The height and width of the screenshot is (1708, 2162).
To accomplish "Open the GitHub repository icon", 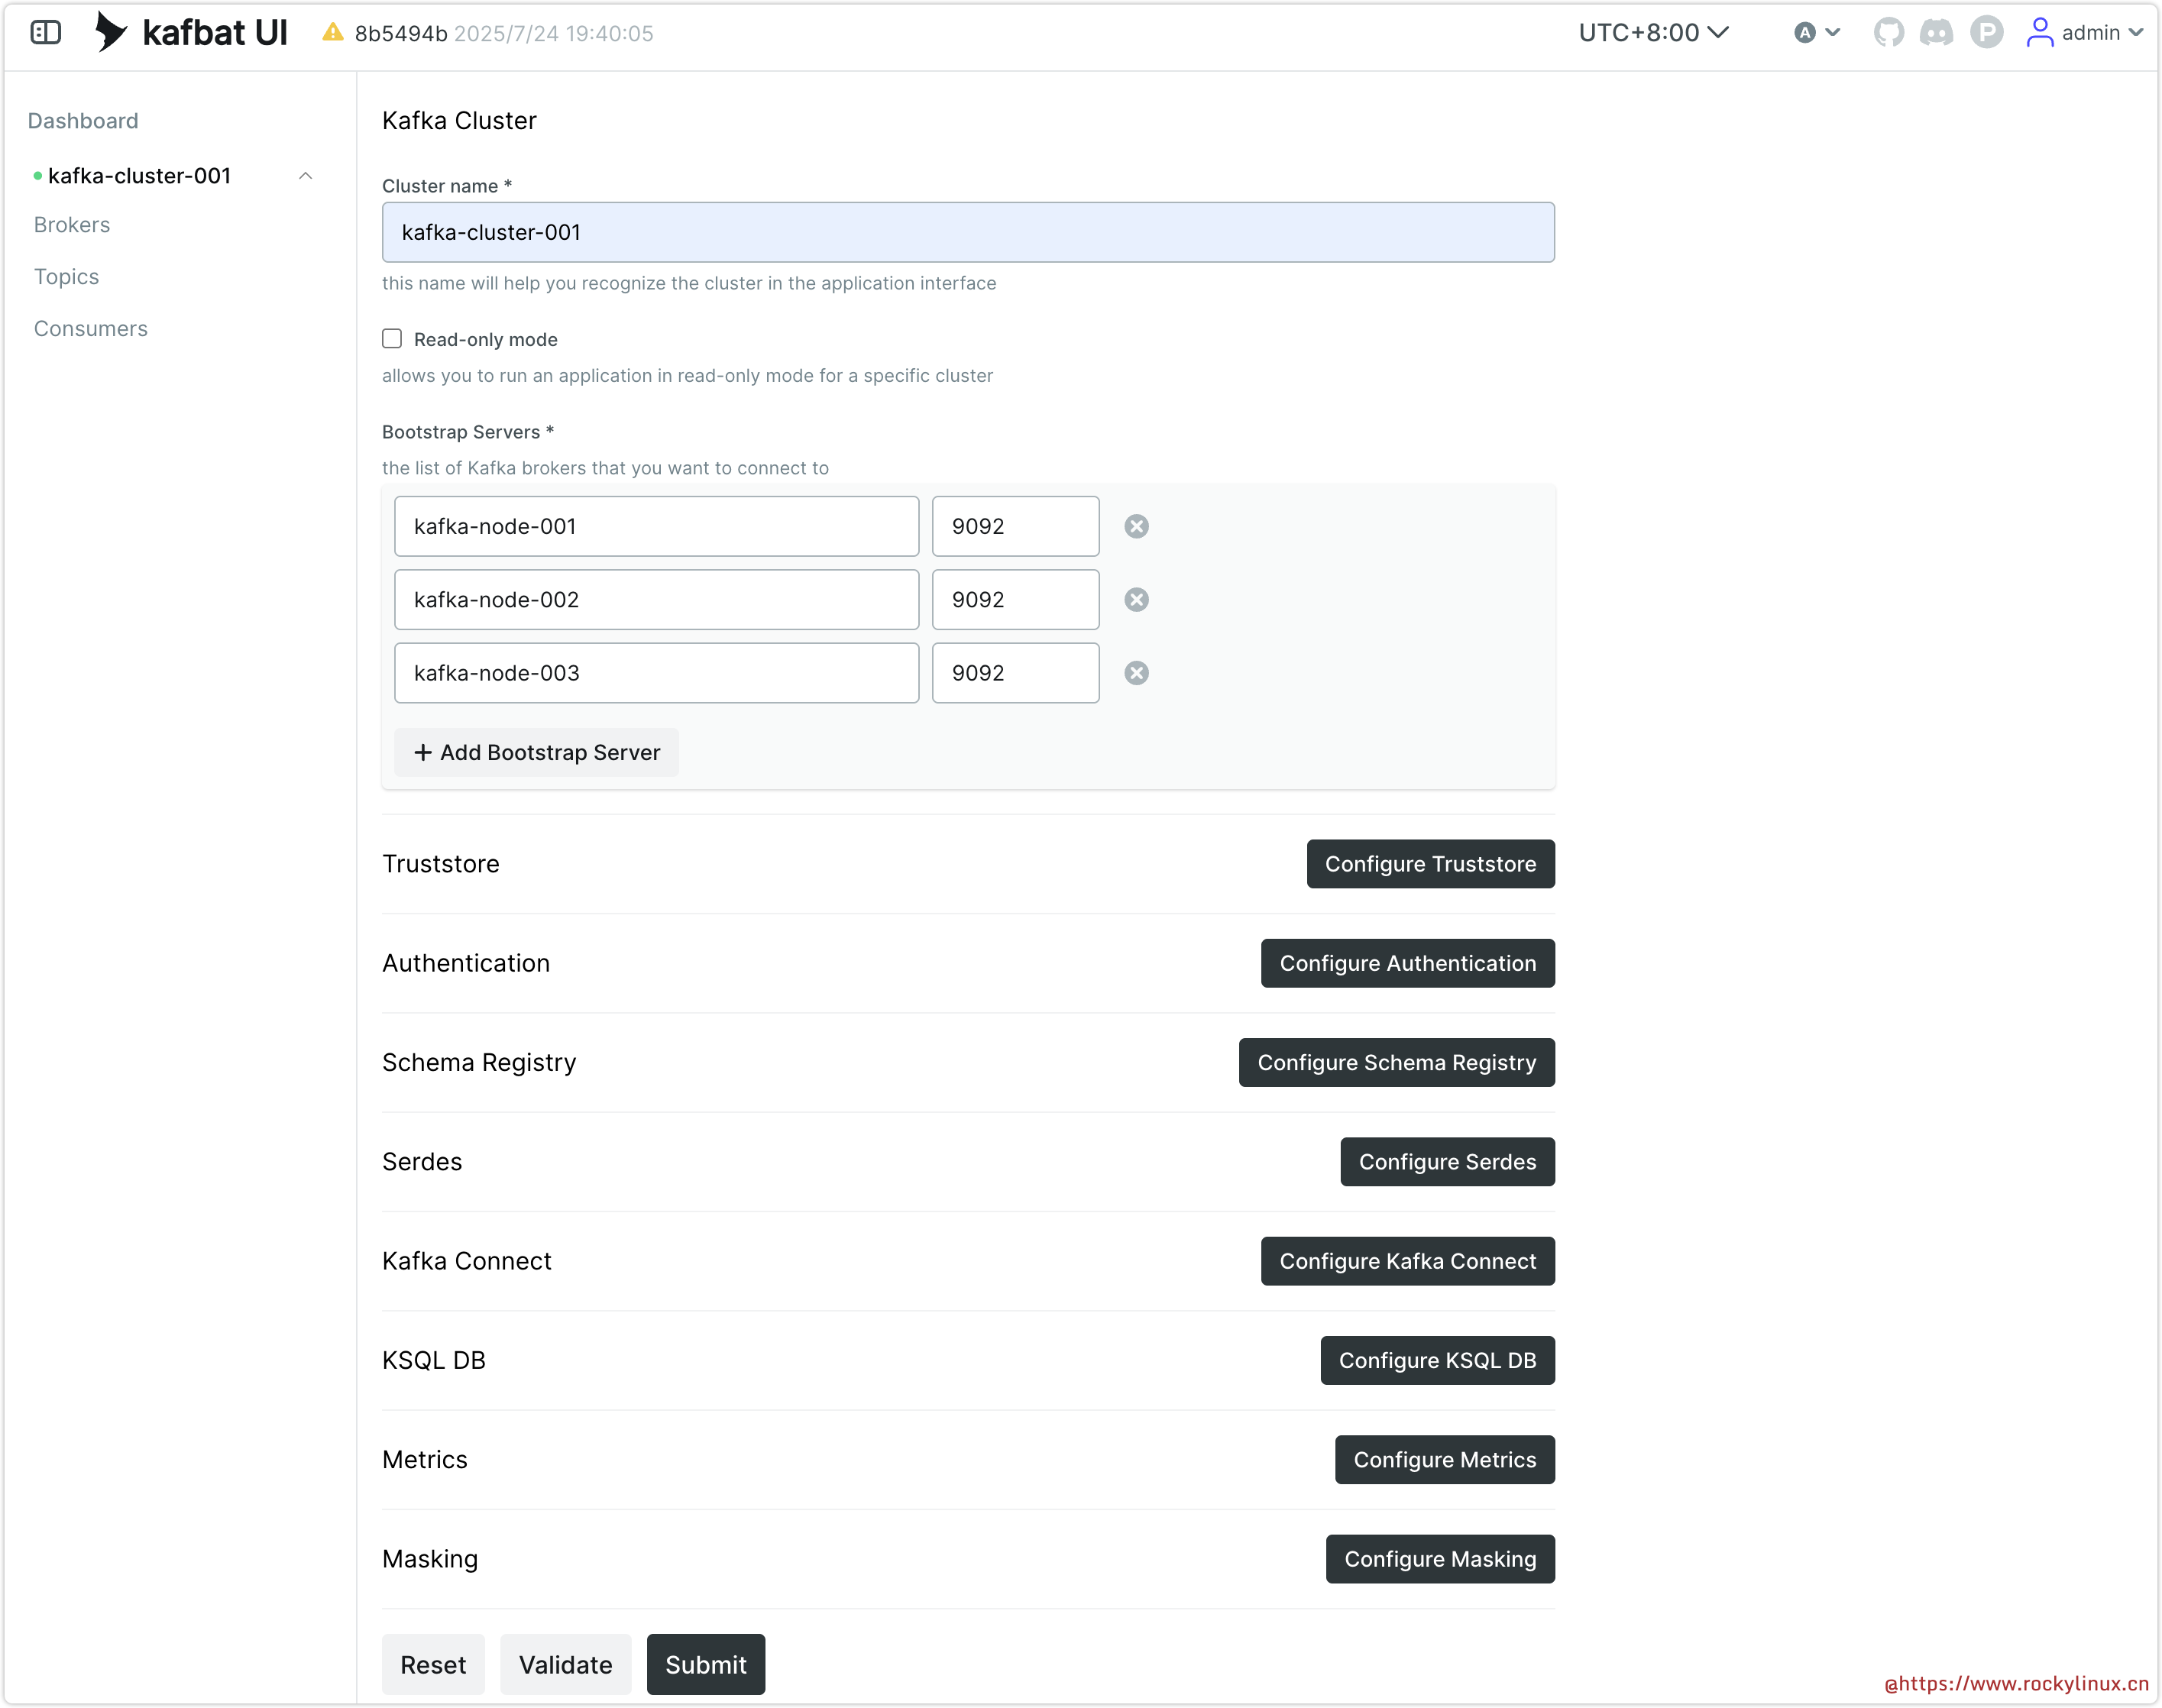I will point(1888,33).
